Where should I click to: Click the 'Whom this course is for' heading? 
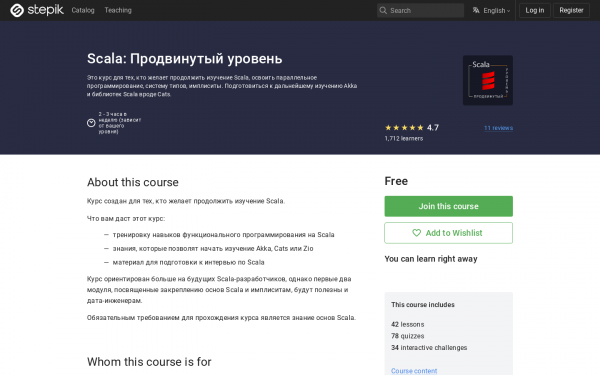pos(149,362)
